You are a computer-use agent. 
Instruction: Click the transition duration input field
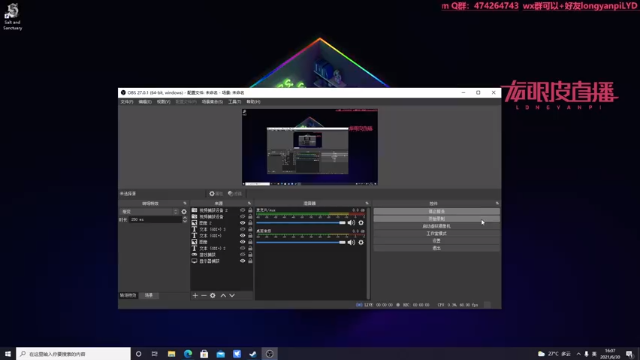click(x=155, y=220)
